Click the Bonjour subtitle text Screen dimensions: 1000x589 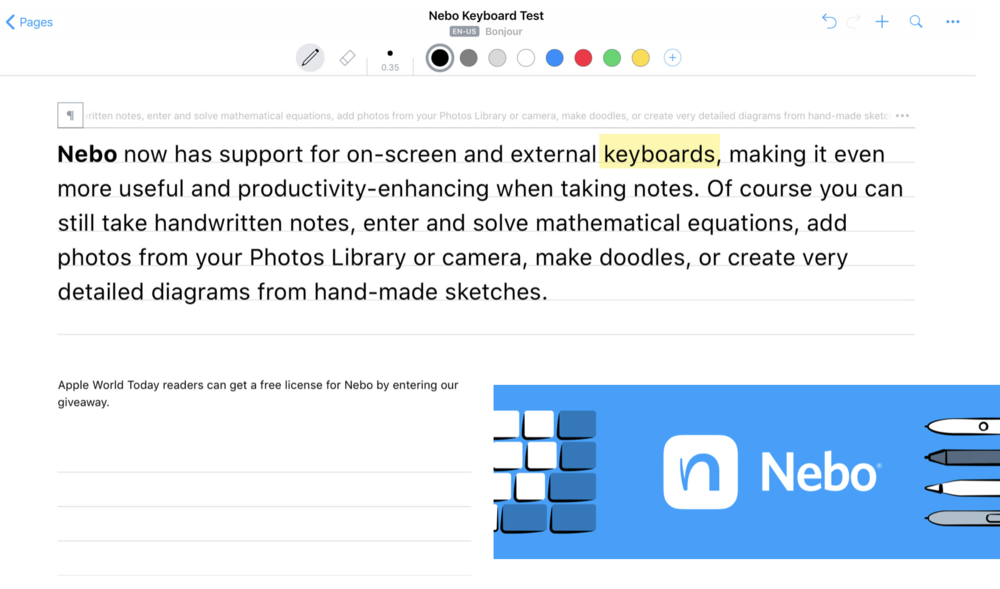click(504, 31)
